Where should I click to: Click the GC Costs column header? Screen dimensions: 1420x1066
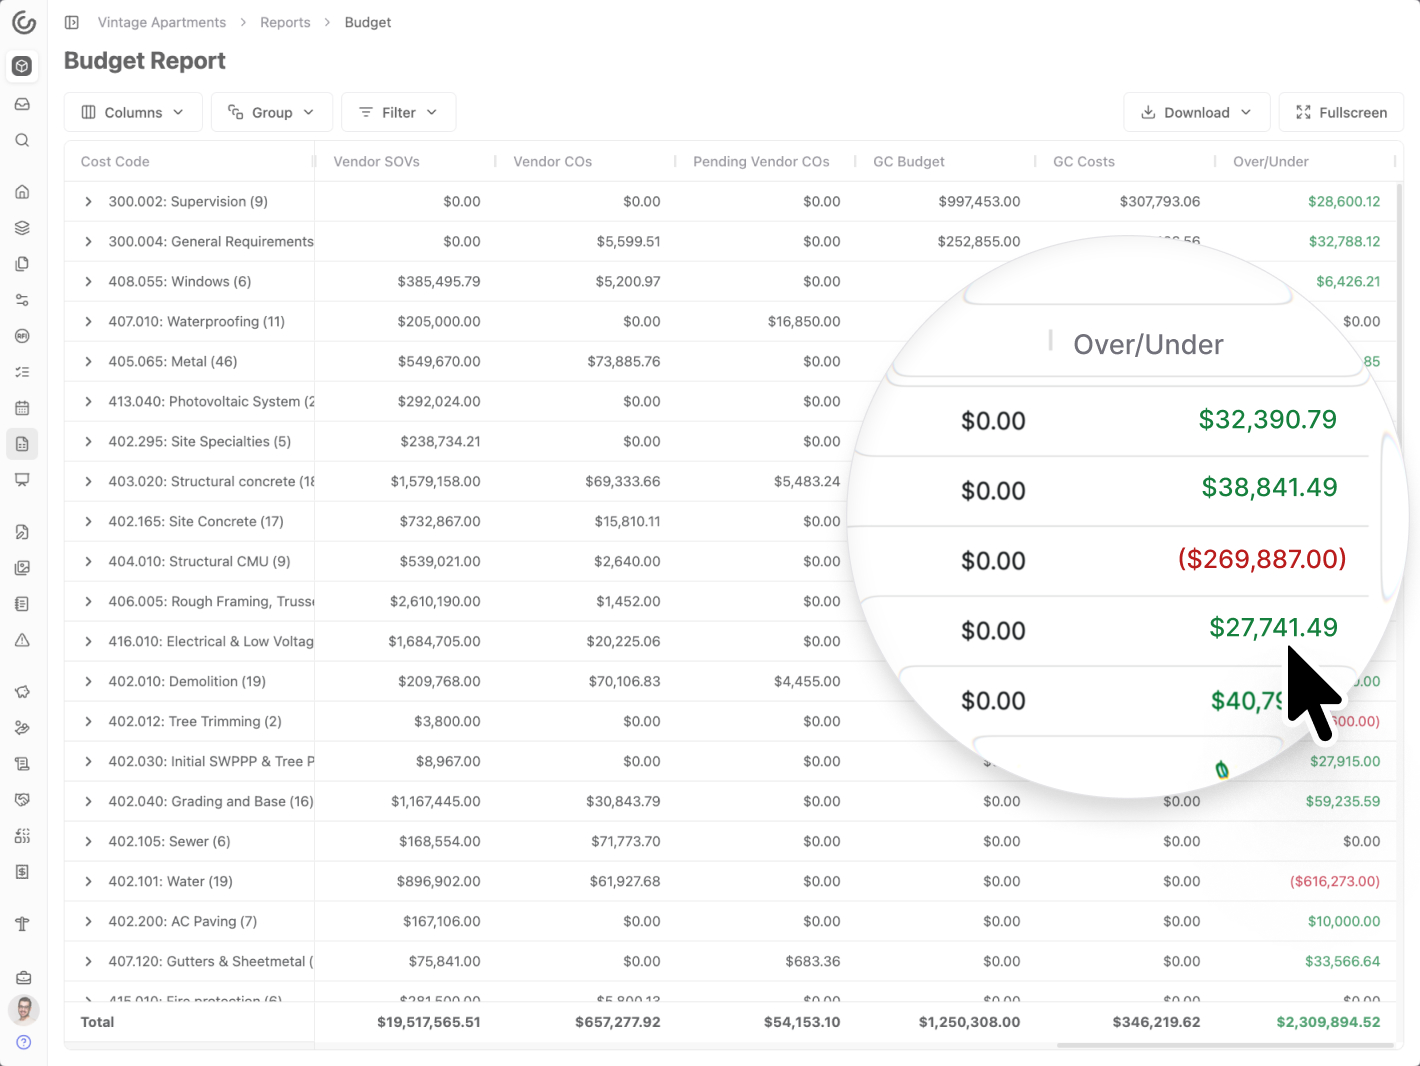(1083, 161)
